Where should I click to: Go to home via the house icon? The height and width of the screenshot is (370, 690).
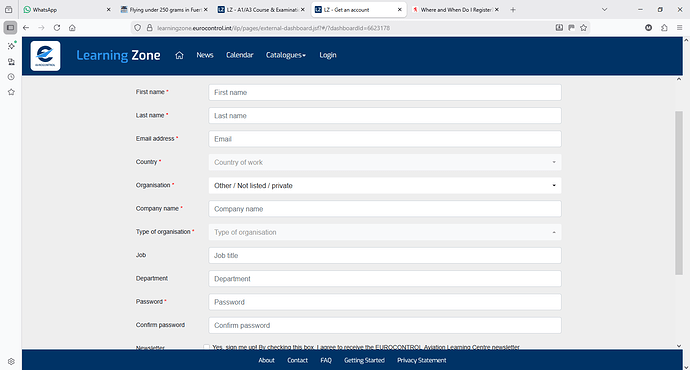(x=179, y=55)
